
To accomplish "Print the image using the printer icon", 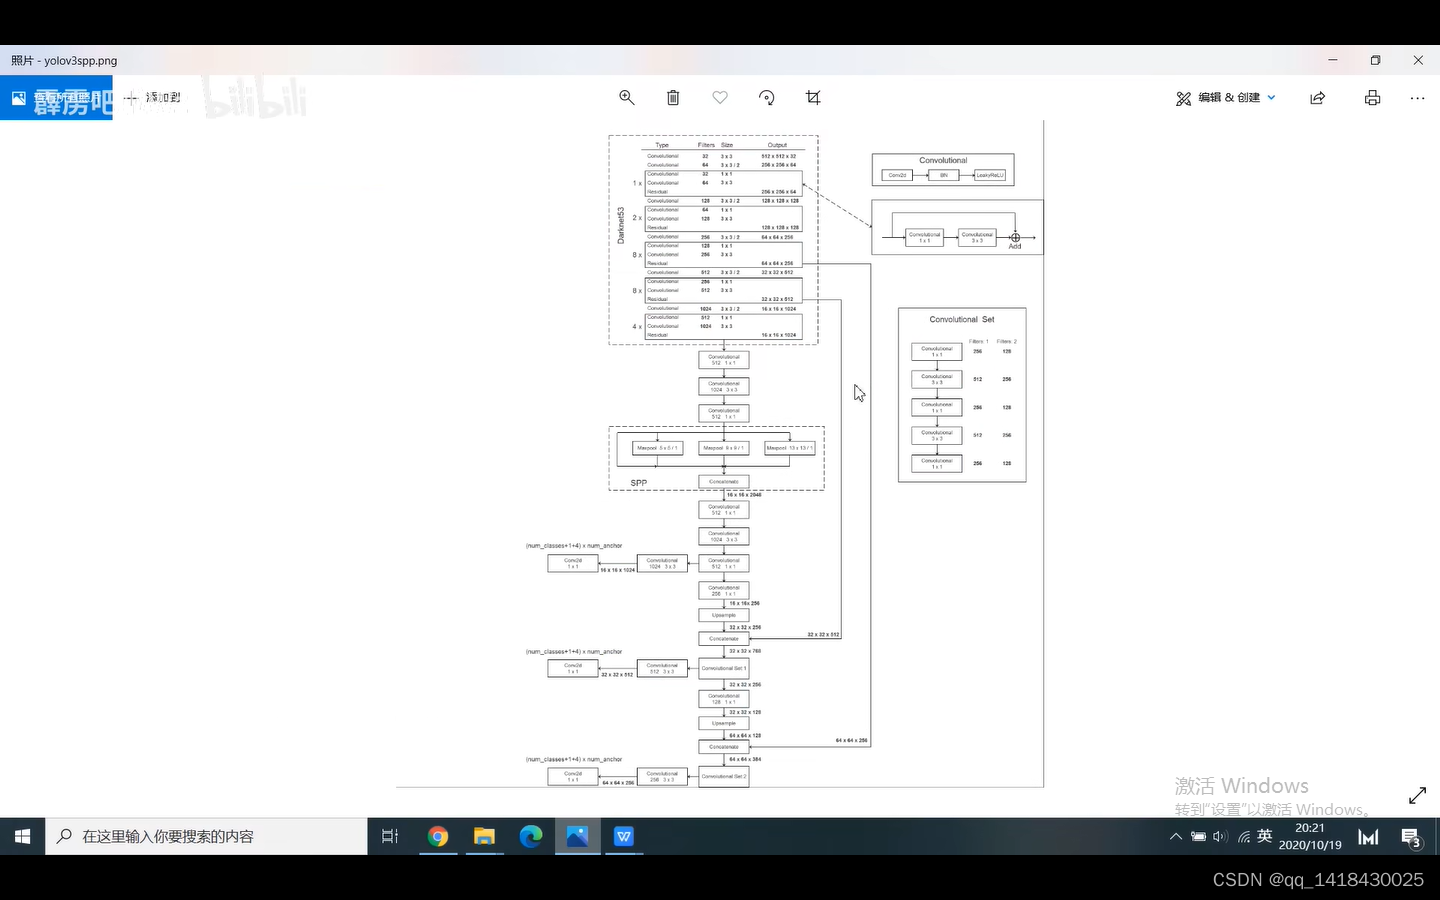I will [x=1372, y=98].
